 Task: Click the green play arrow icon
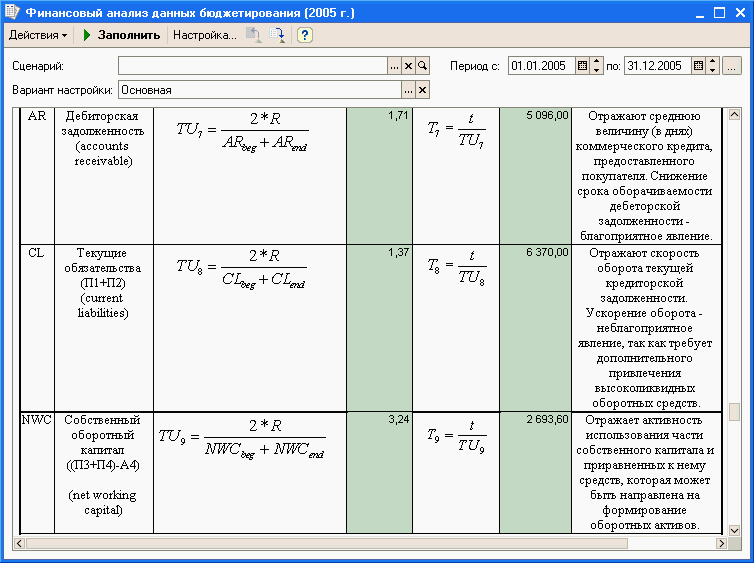click(x=87, y=35)
